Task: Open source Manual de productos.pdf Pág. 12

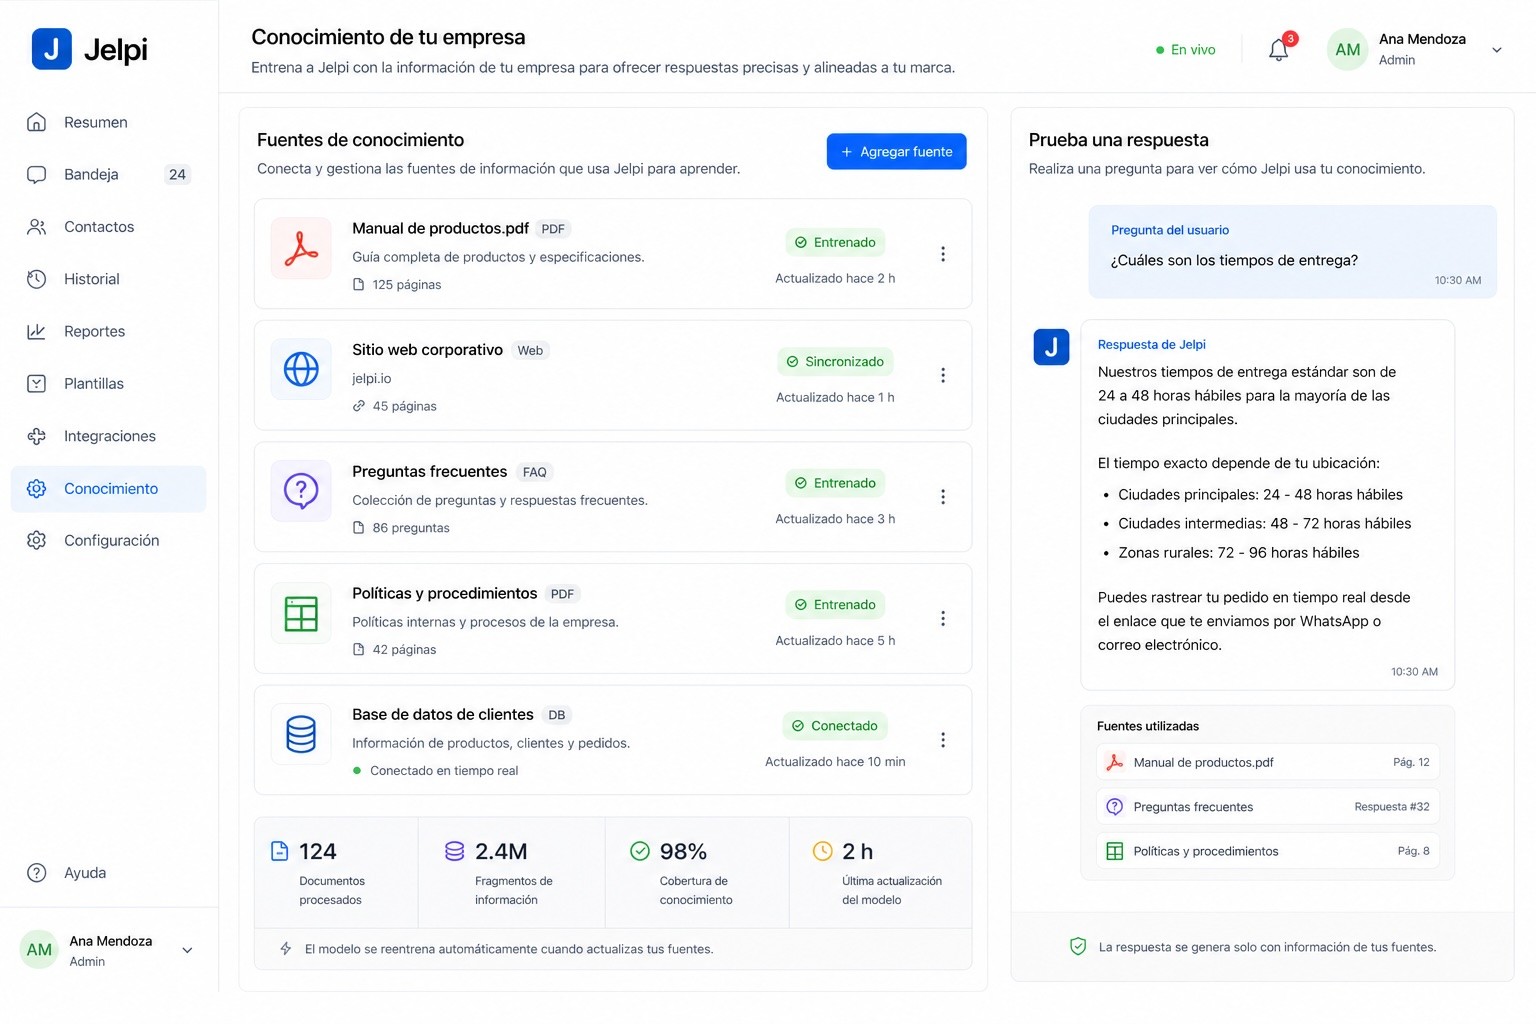Action: [x=1268, y=762]
